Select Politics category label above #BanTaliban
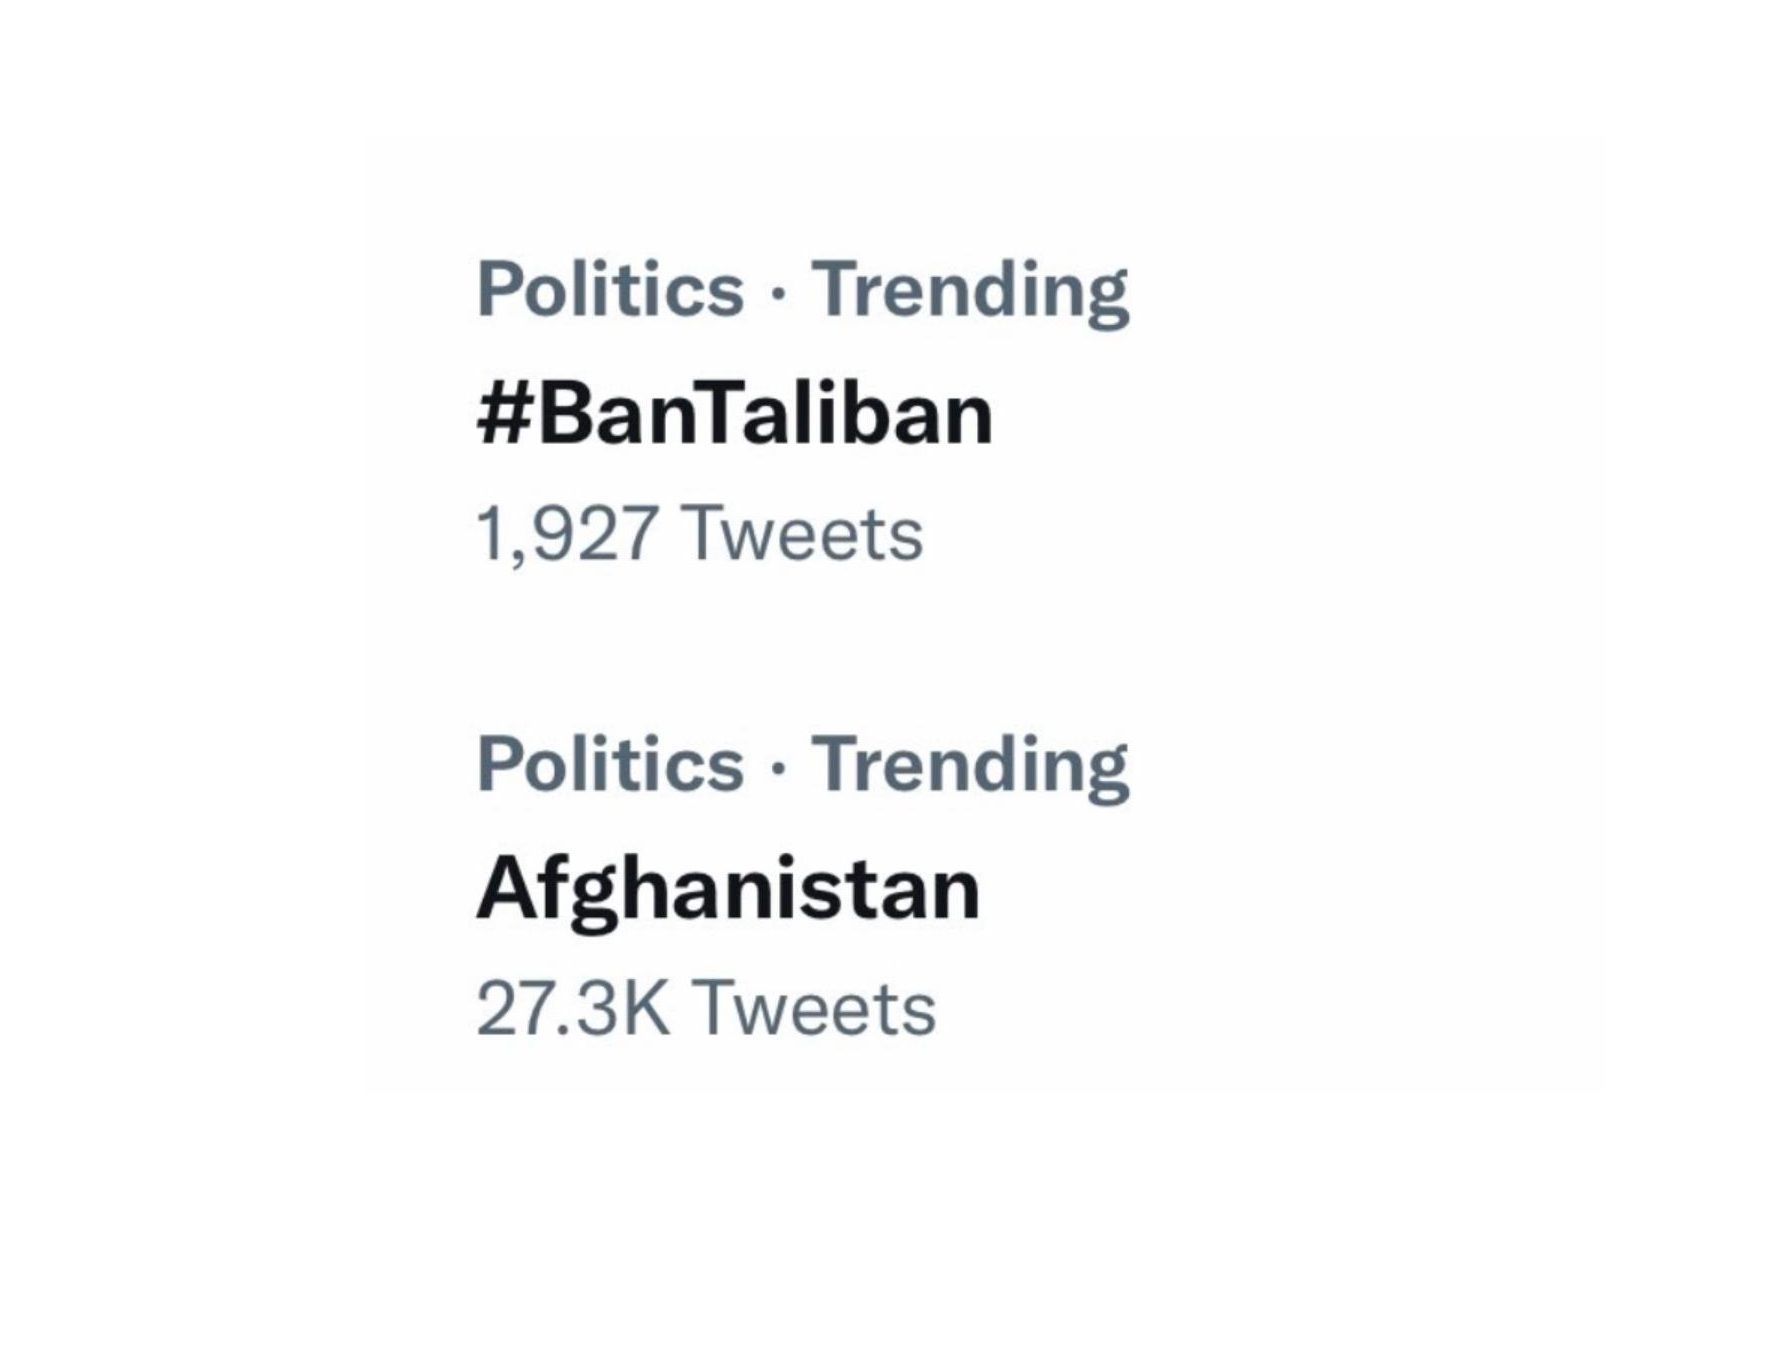Image resolution: width=1792 pixels, height=1348 pixels. (610, 291)
